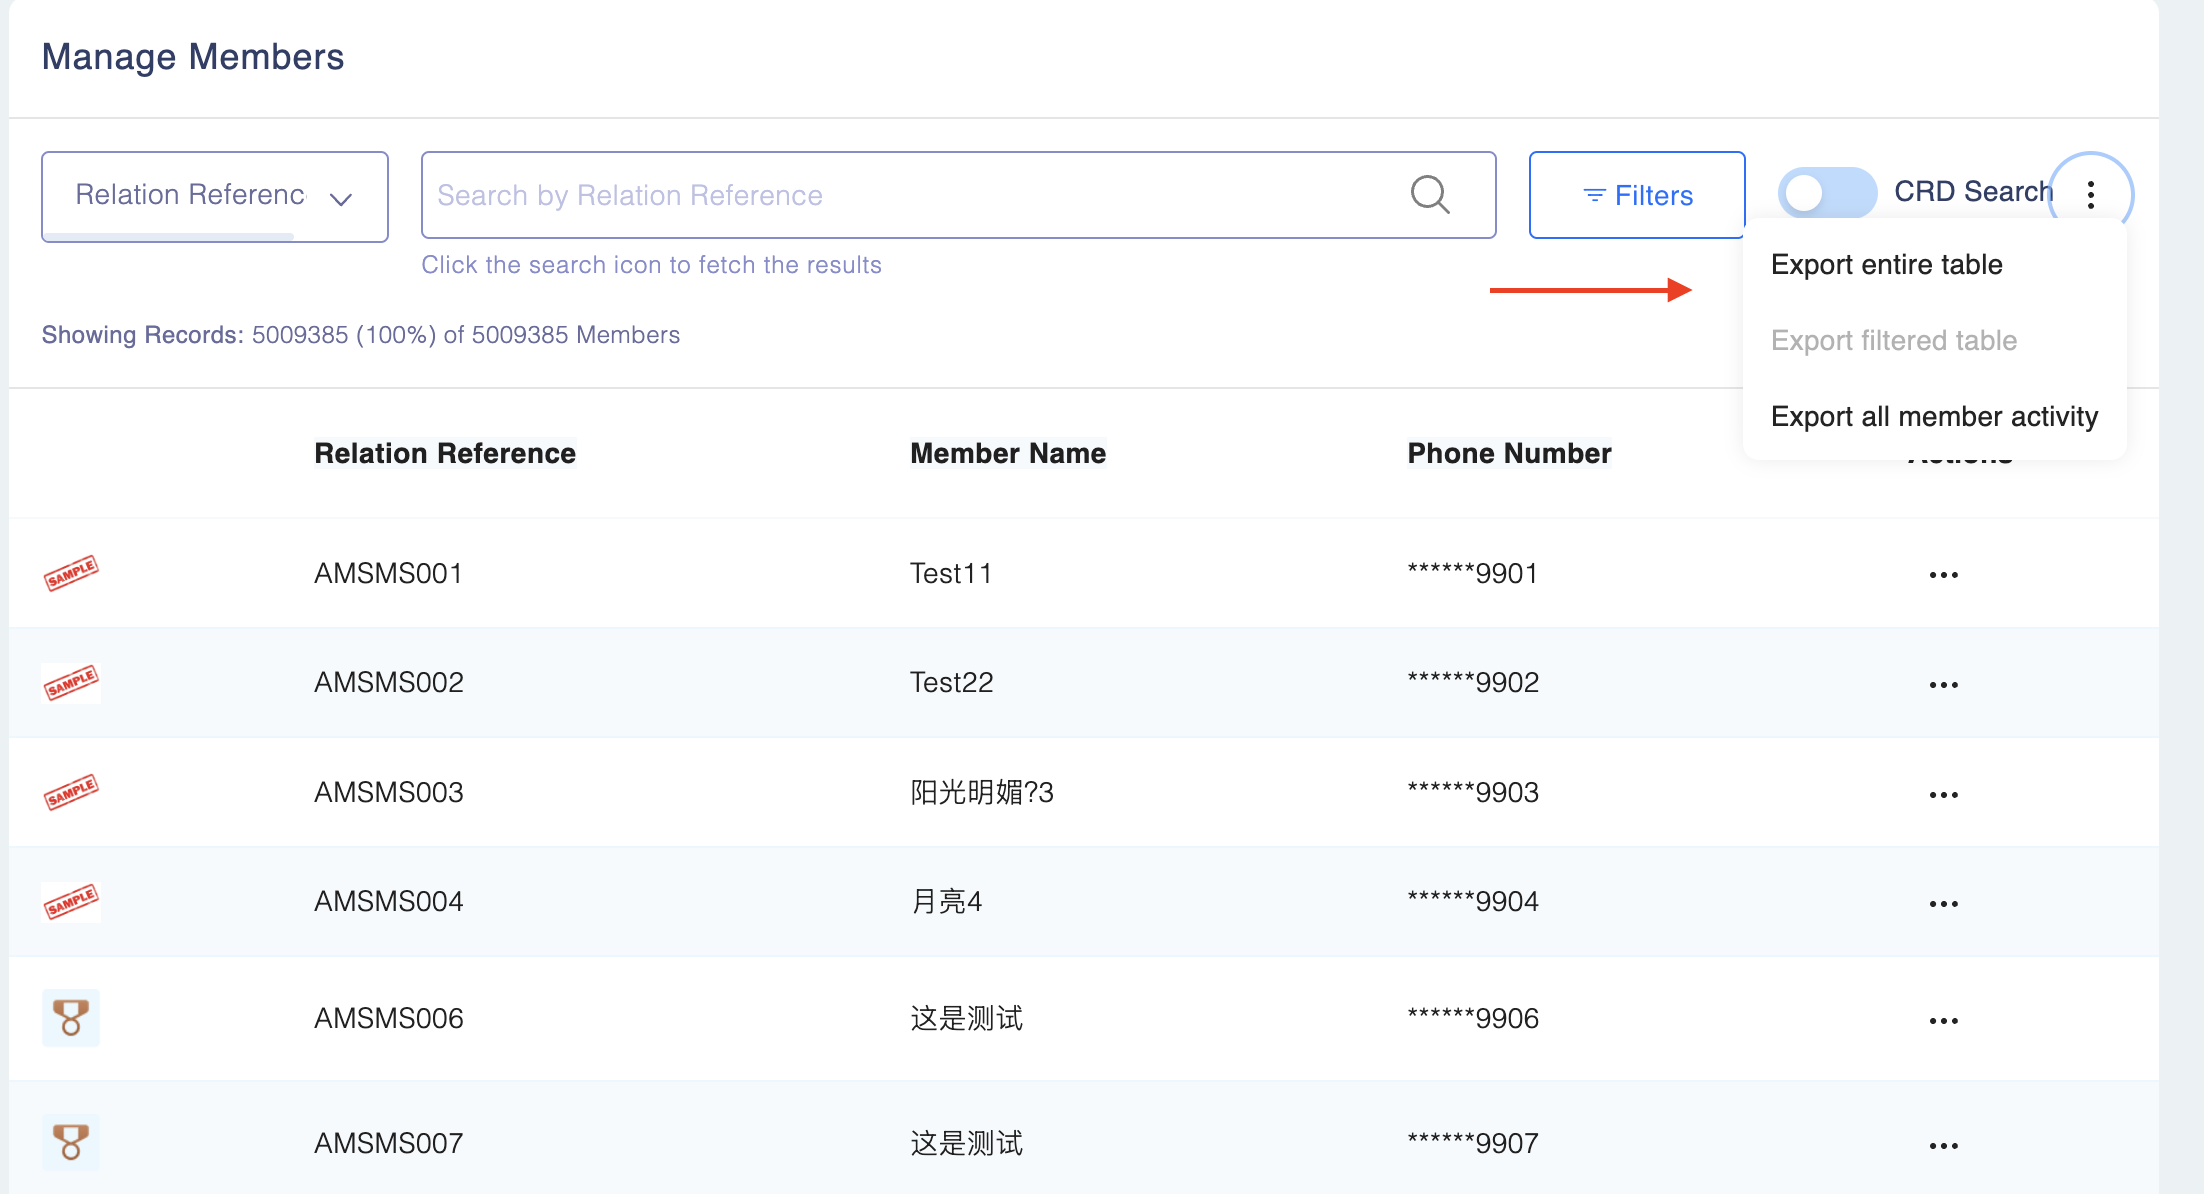
Task: Click the Relation Reference dropdown chevron
Action: coord(341,198)
